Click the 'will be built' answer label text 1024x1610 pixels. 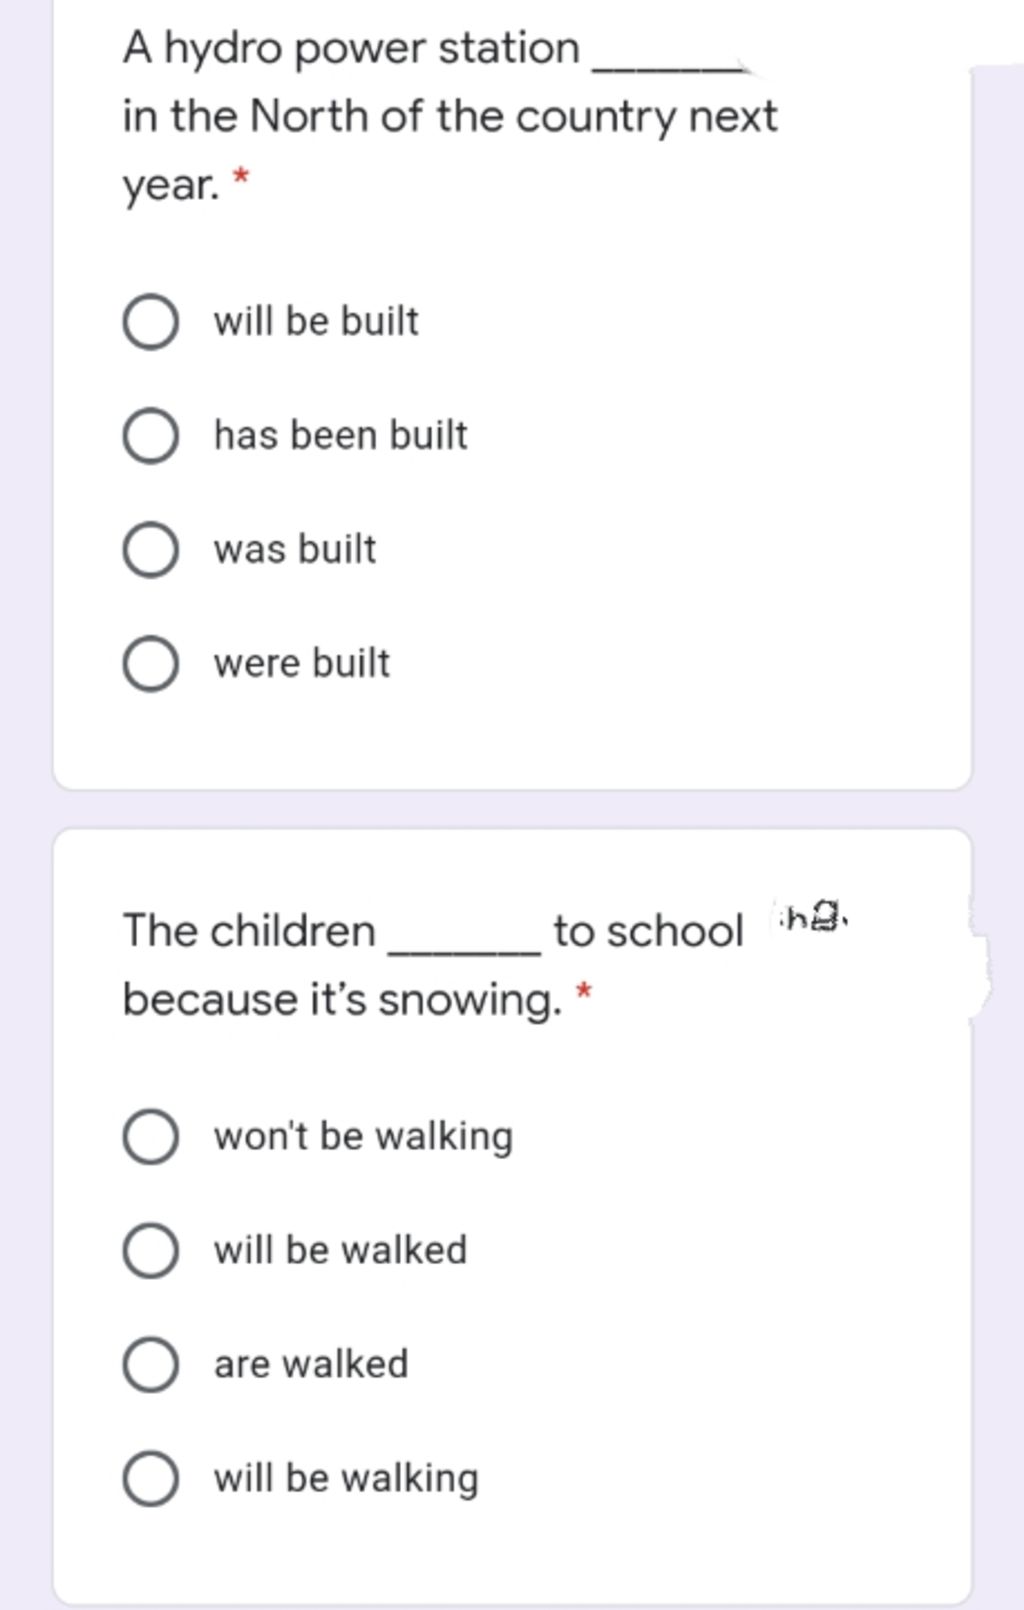pos(316,322)
